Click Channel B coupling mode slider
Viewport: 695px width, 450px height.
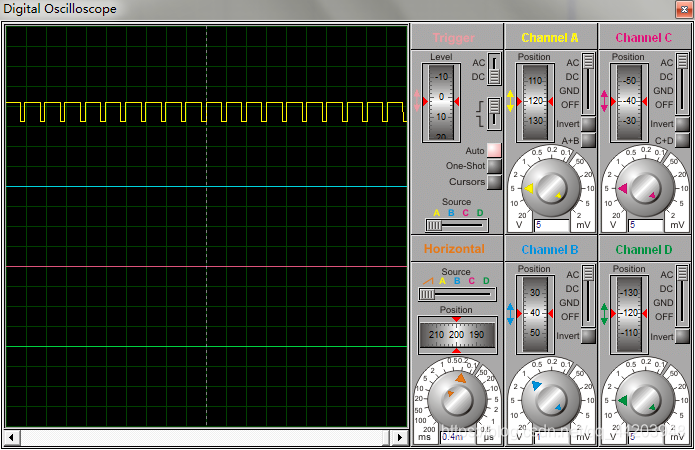point(588,296)
